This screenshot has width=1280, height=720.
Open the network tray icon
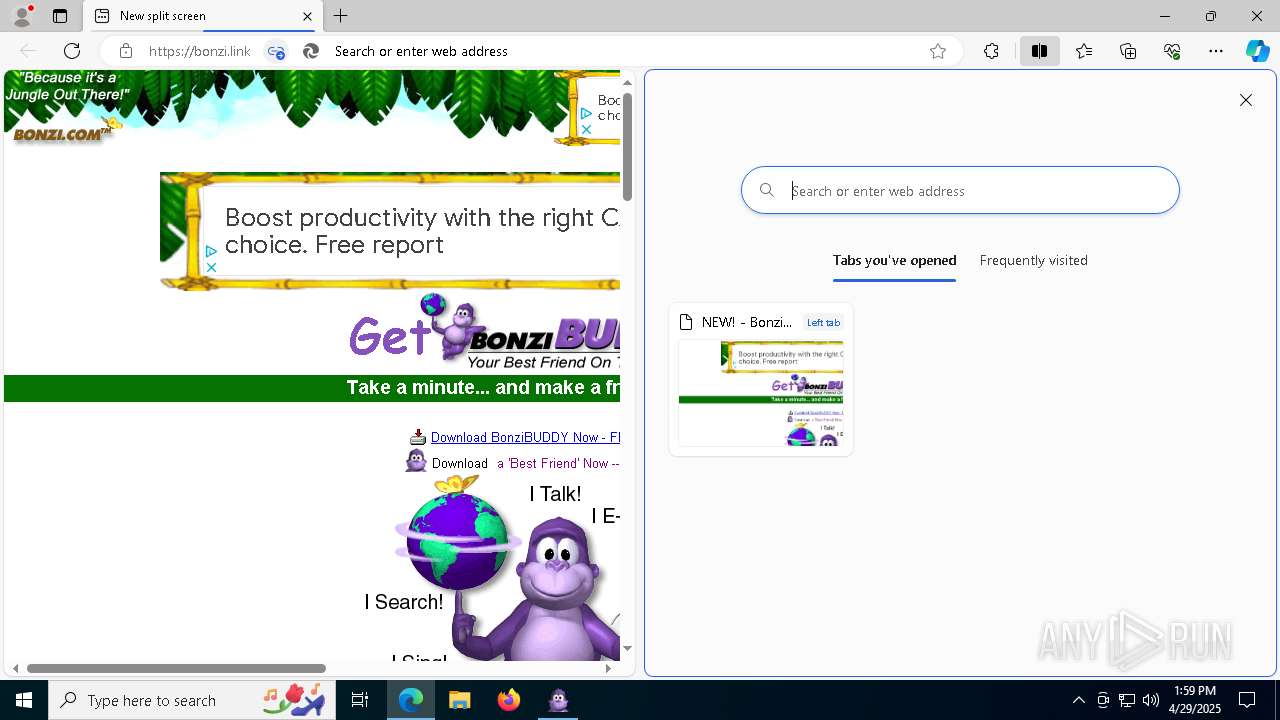(1127, 700)
